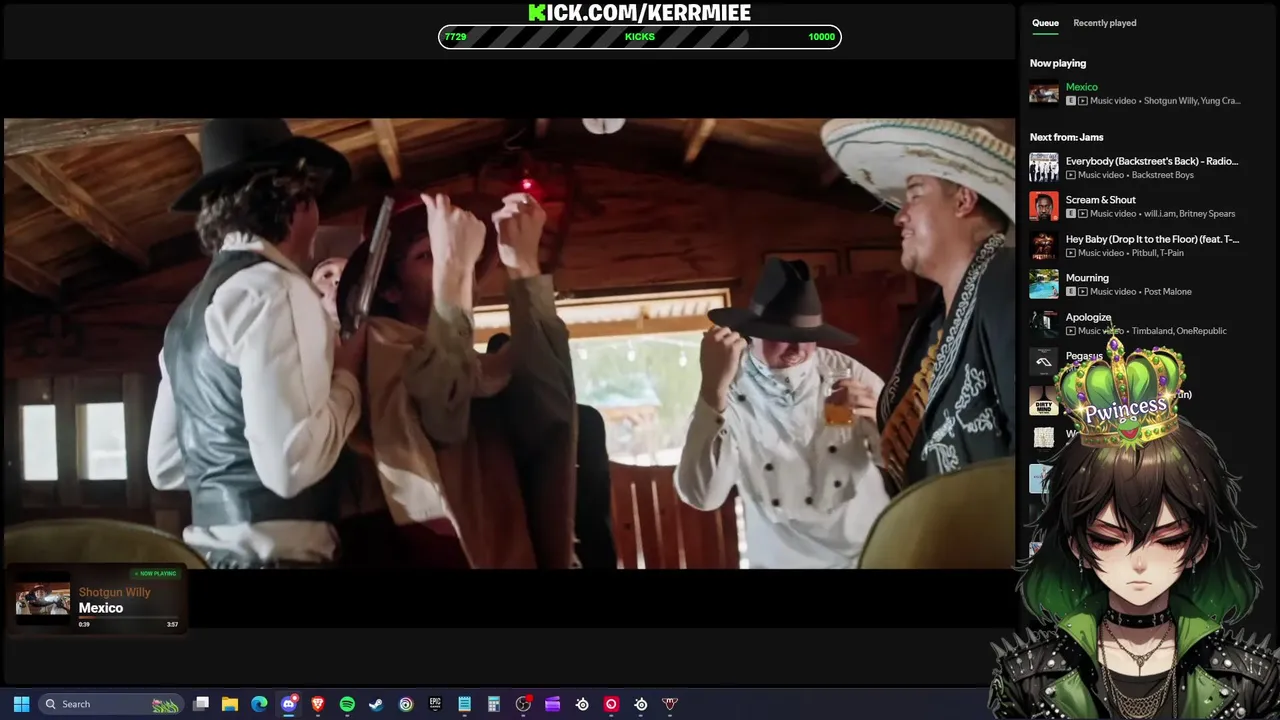Screen dimensions: 1280x720
Task: Click the Shotgun Willy name in overlay widget
Action: pyautogui.click(x=115, y=592)
